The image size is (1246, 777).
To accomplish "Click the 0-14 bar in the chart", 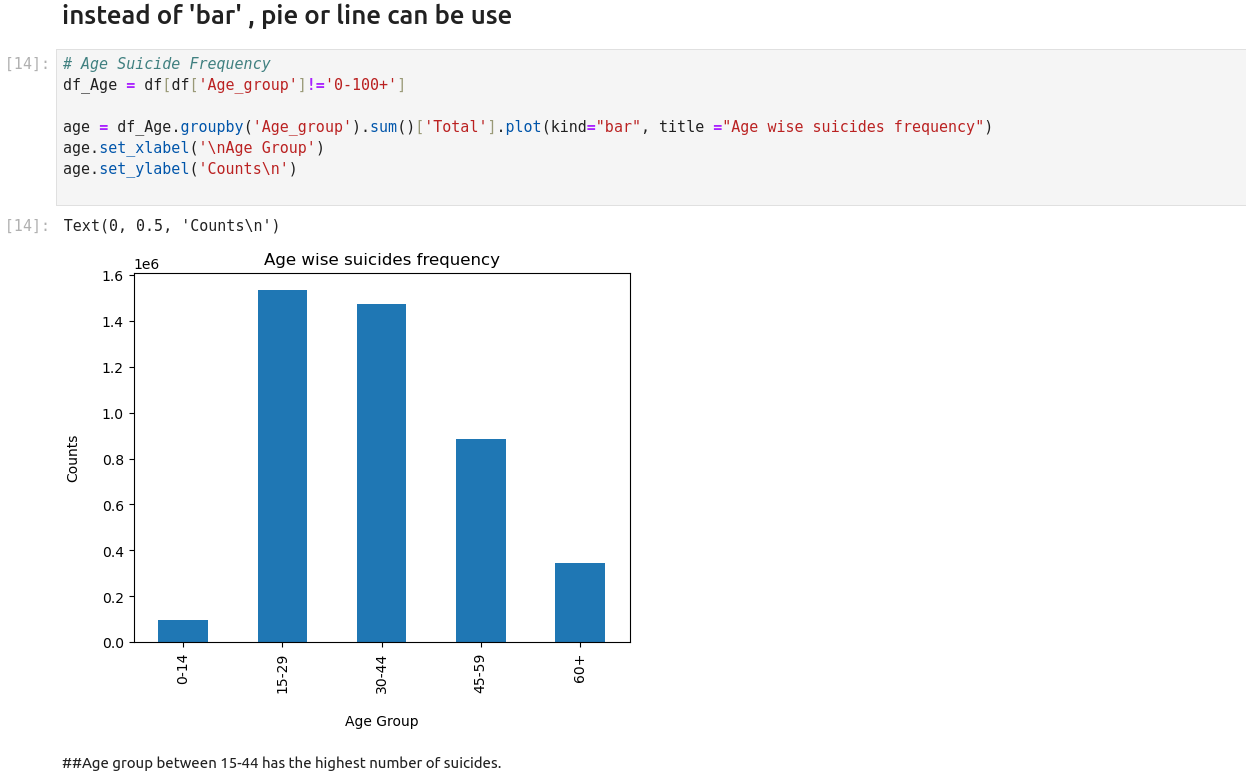I will (x=183, y=631).
